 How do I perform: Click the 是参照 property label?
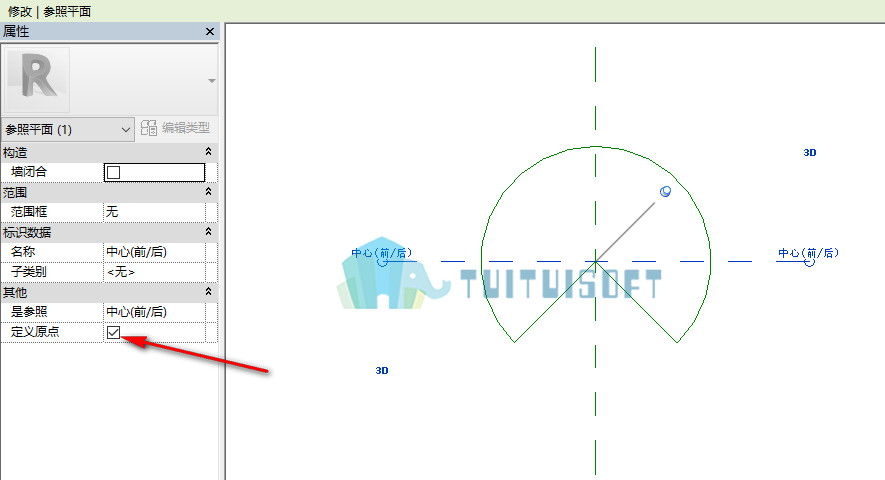coord(29,312)
